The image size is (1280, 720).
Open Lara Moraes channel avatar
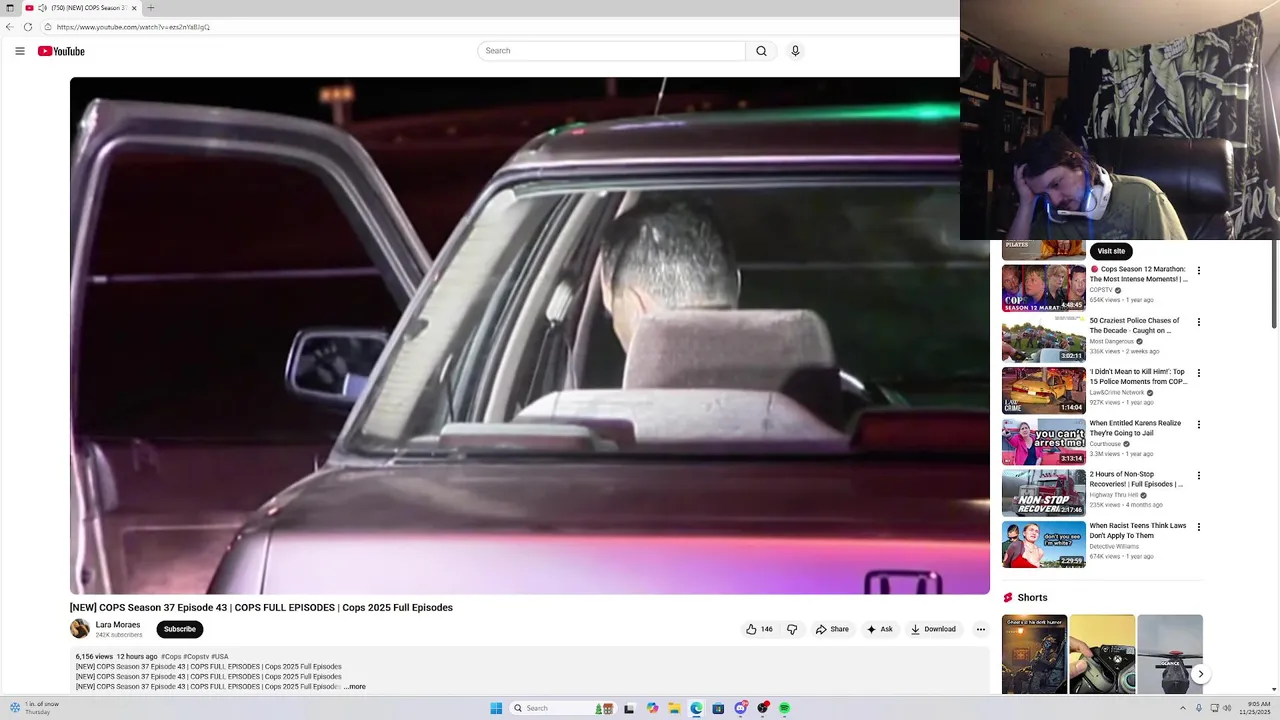tap(80, 629)
